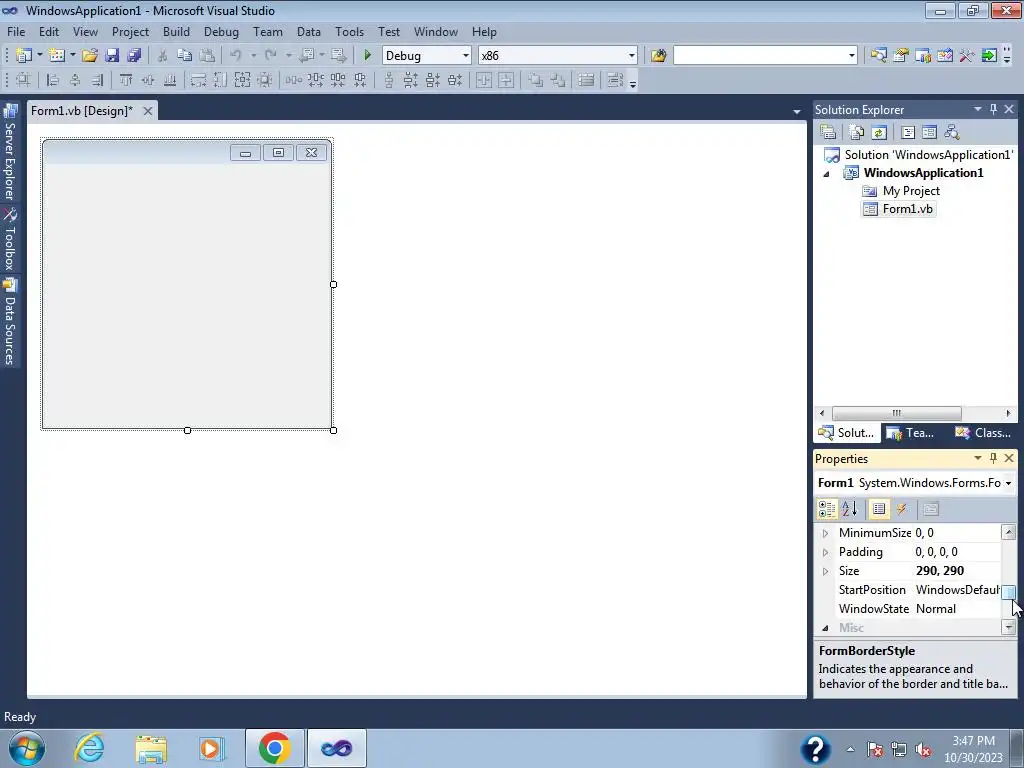Viewport: 1024px width, 768px height.
Task: Open the Build menu
Action: pyautogui.click(x=176, y=31)
